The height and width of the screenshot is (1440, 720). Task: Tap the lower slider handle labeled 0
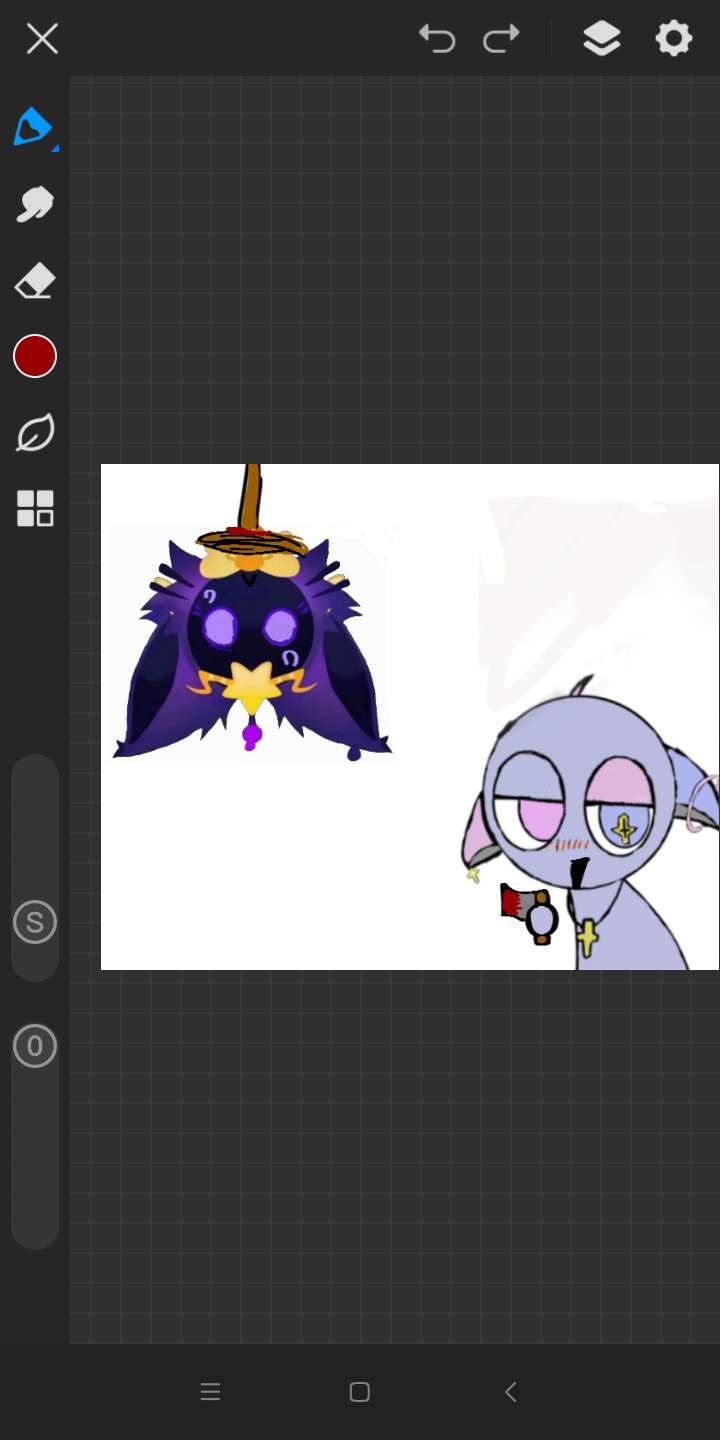pyautogui.click(x=35, y=1046)
